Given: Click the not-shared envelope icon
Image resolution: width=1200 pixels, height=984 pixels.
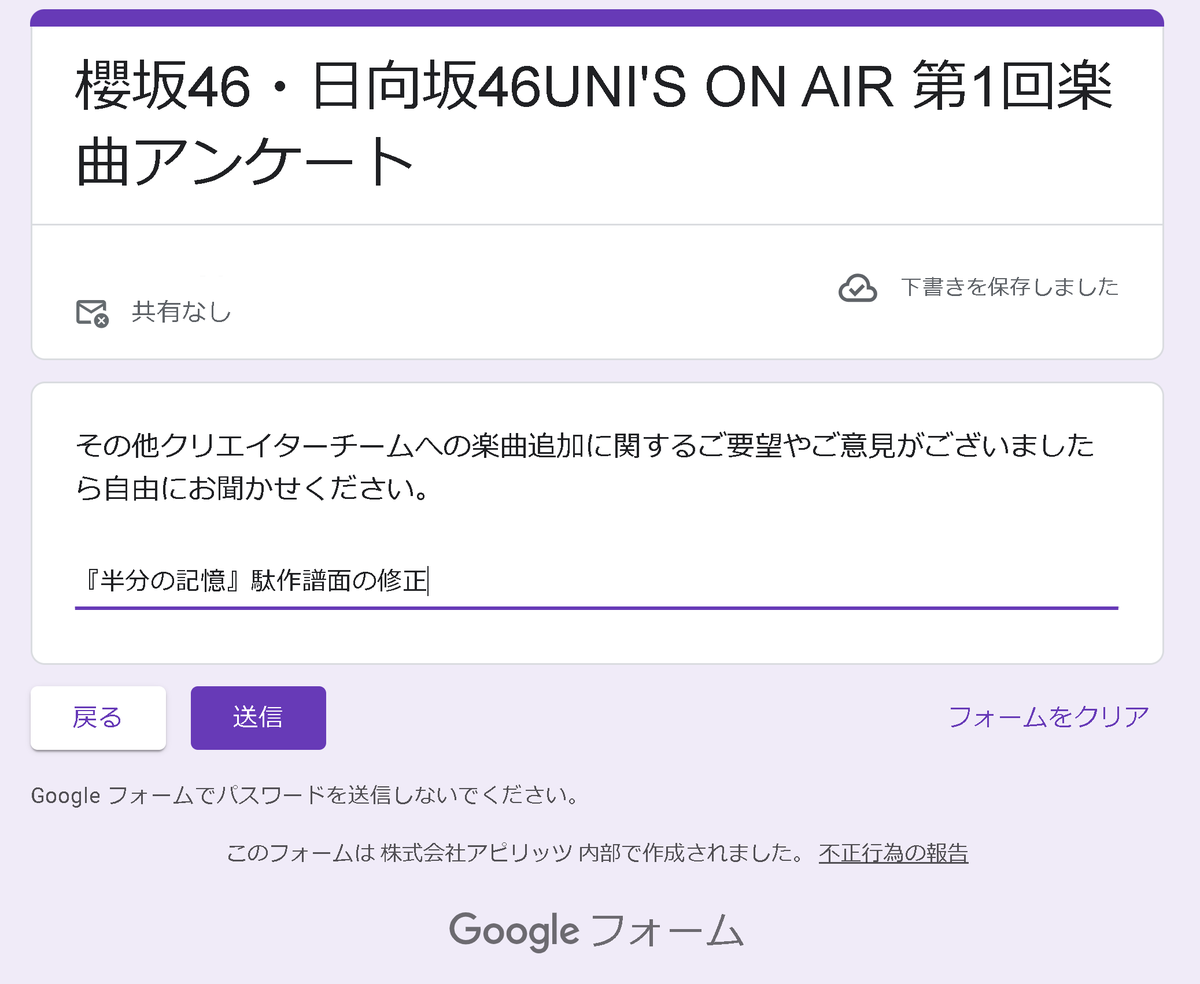Looking at the screenshot, I should pos(92,313).
